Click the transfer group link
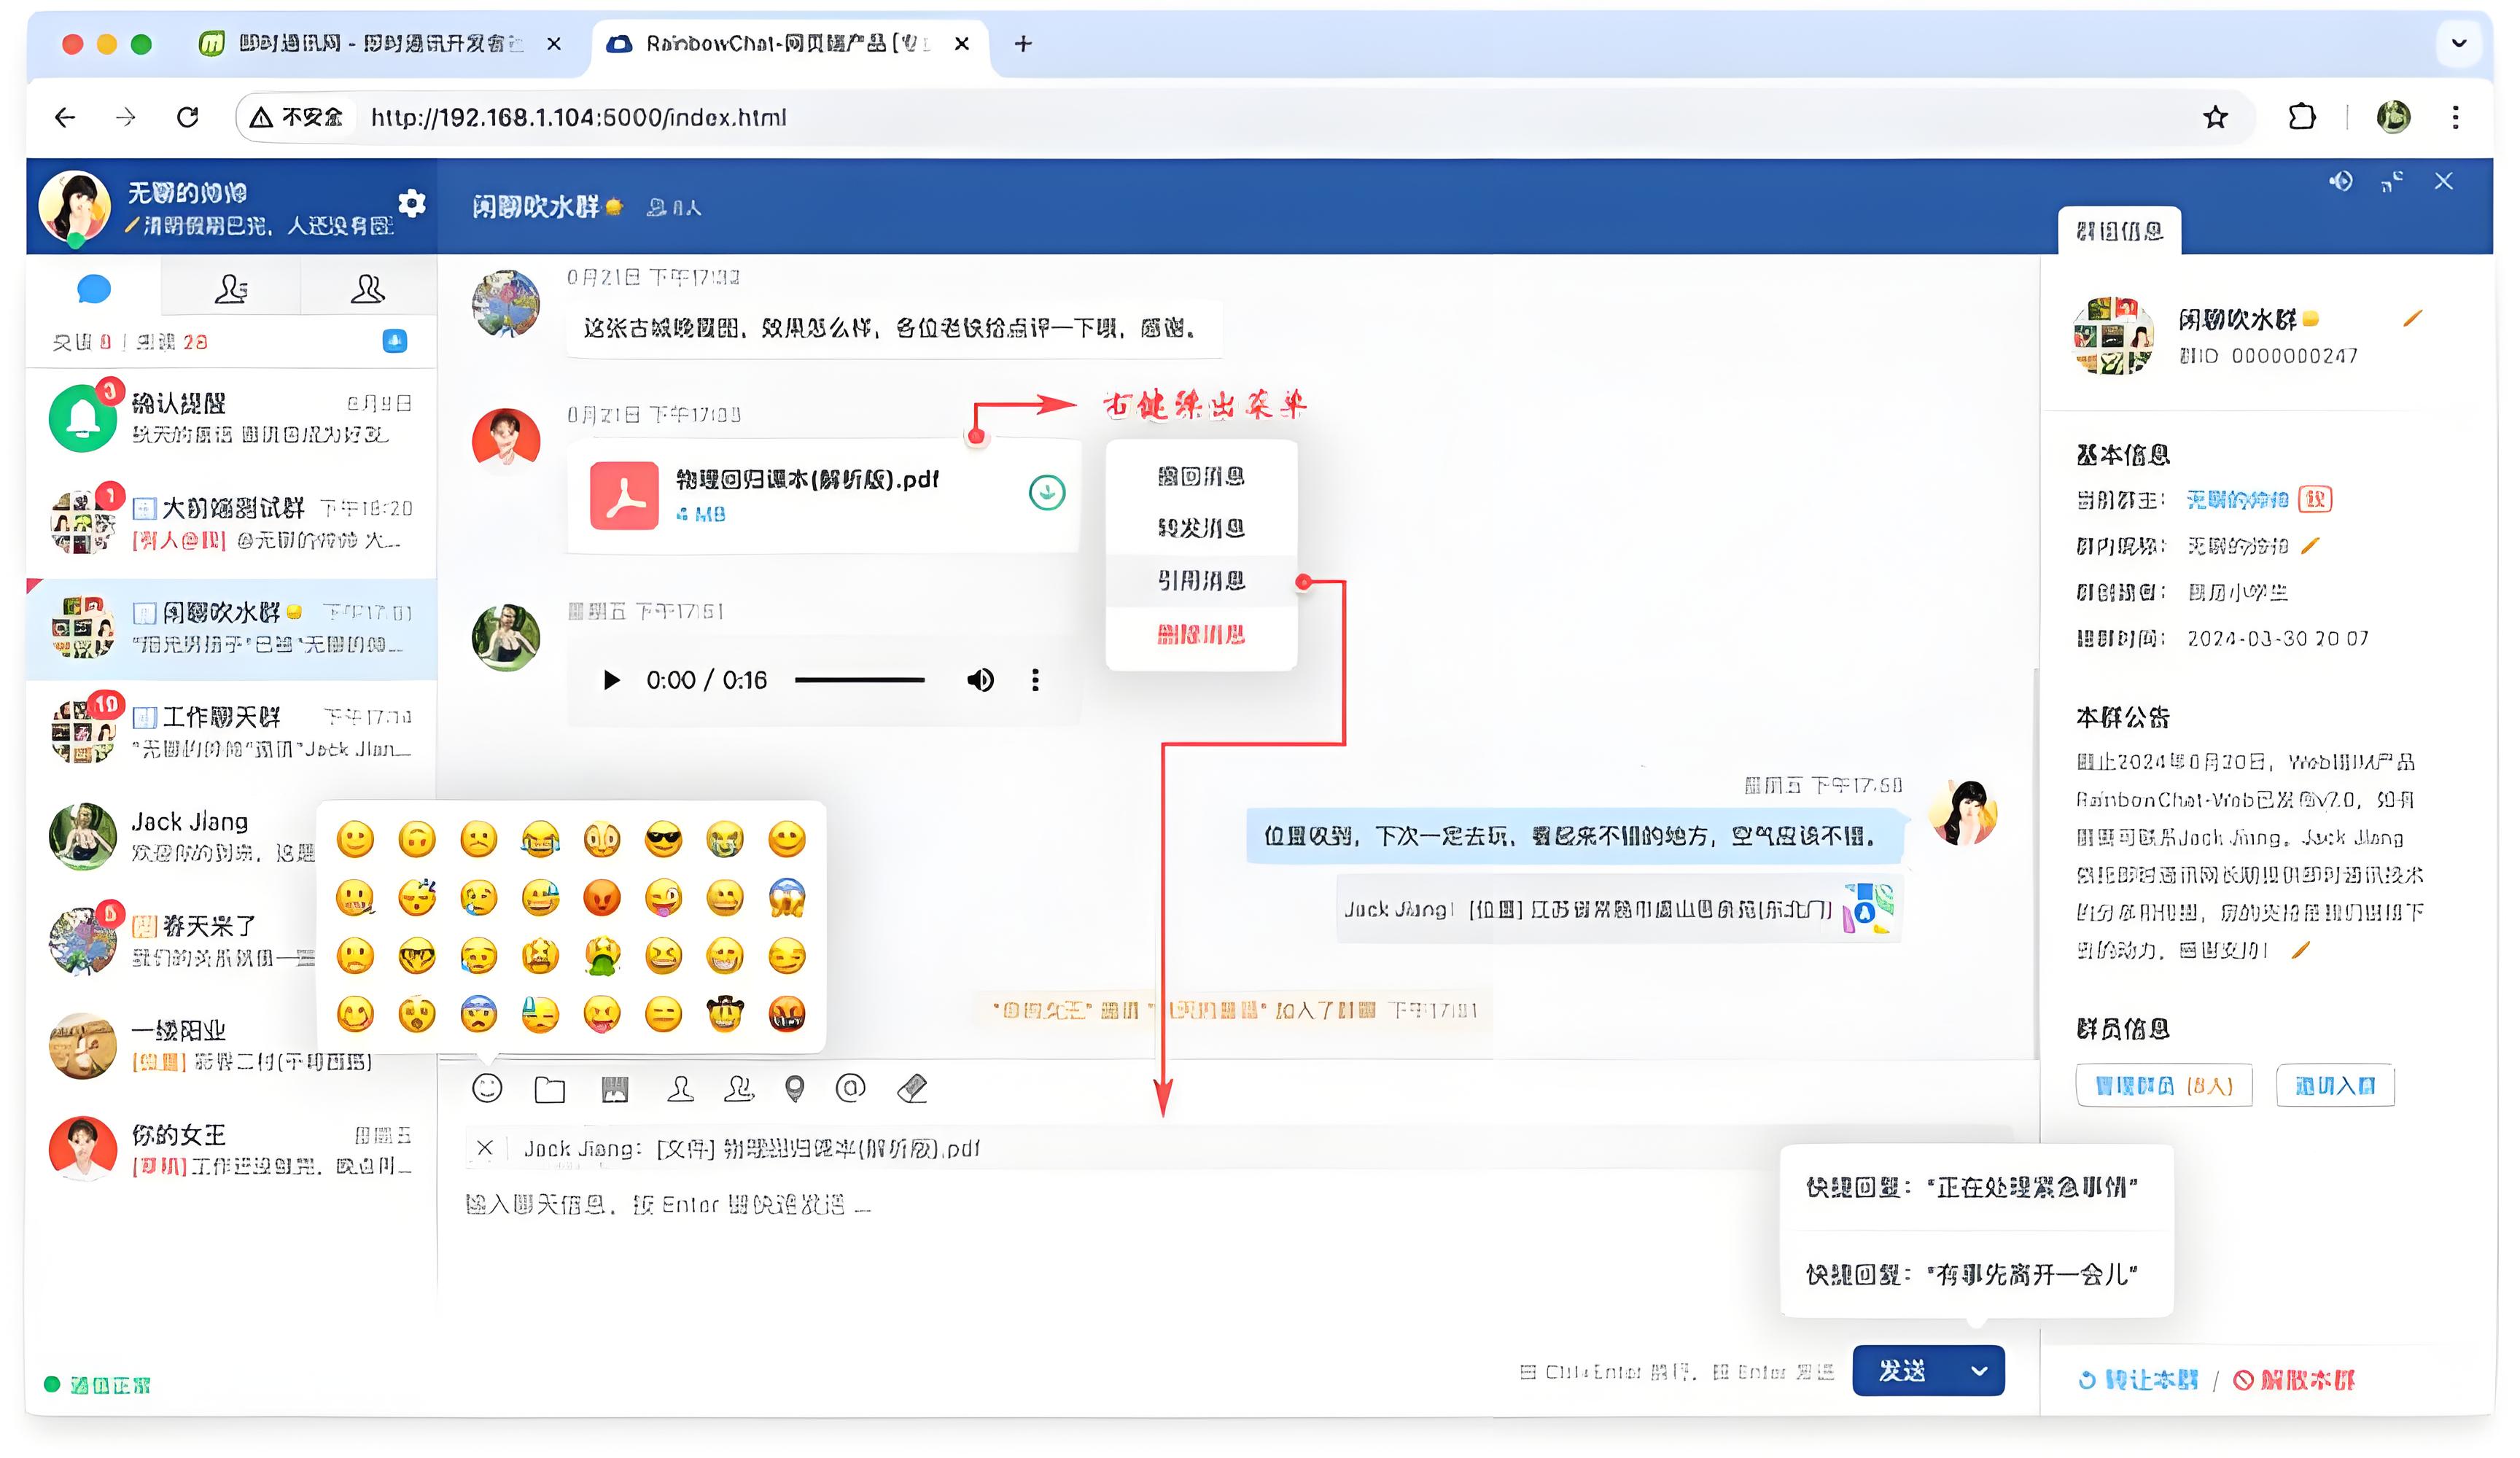The height and width of the screenshot is (1458, 2520). (2138, 1380)
